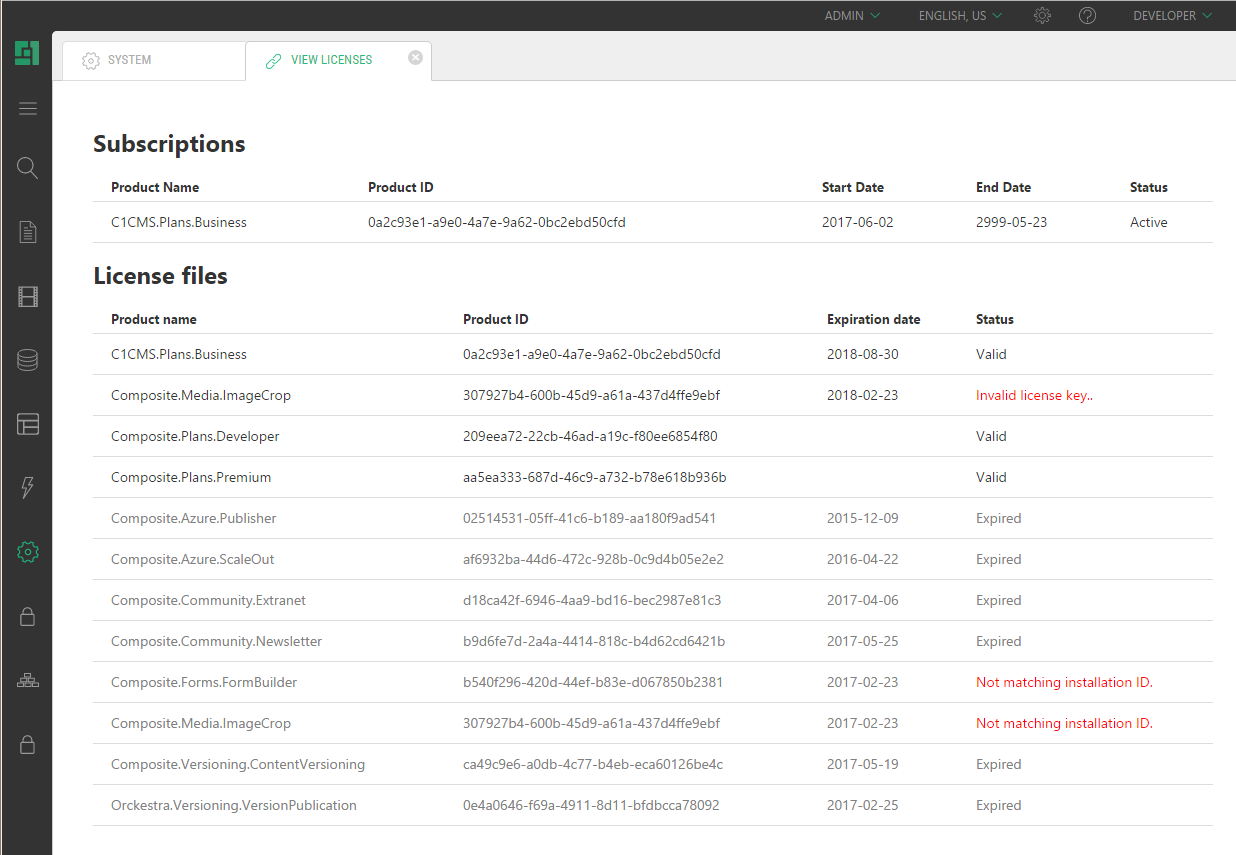Image resolution: width=1236 pixels, height=855 pixels.
Task: Open the Layout template icon in sidebar
Action: (28, 424)
